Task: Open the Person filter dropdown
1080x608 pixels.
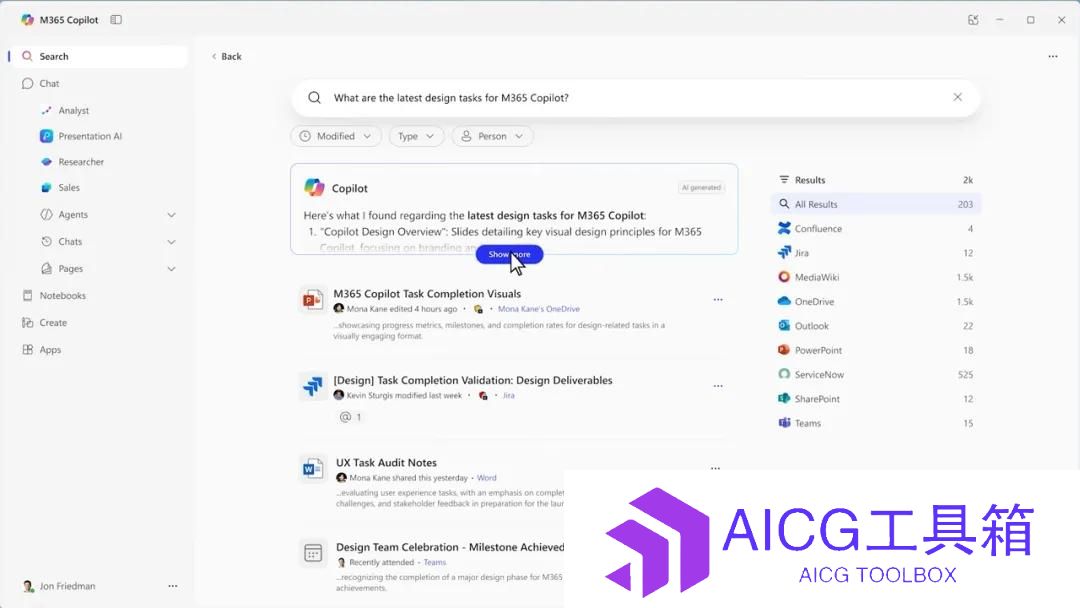Action: pos(492,136)
